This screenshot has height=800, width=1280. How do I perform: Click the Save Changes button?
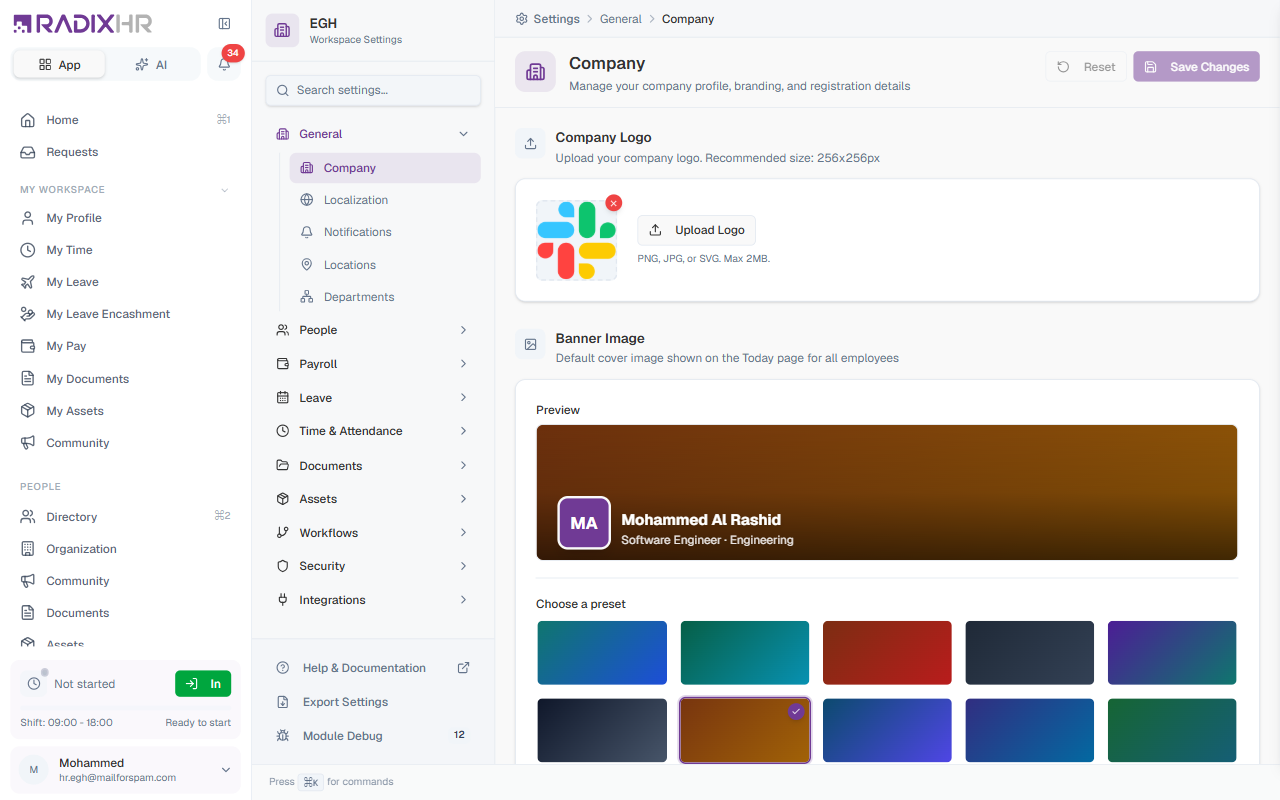coord(1196,67)
